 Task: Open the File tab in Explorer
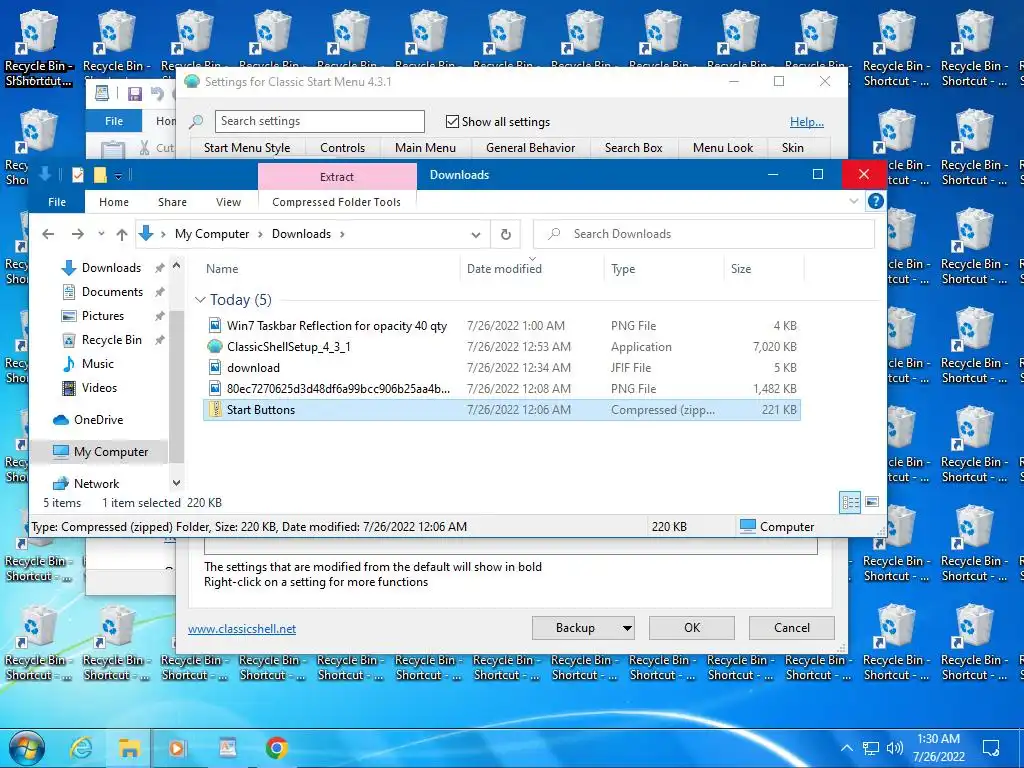[x=57, y=202]
